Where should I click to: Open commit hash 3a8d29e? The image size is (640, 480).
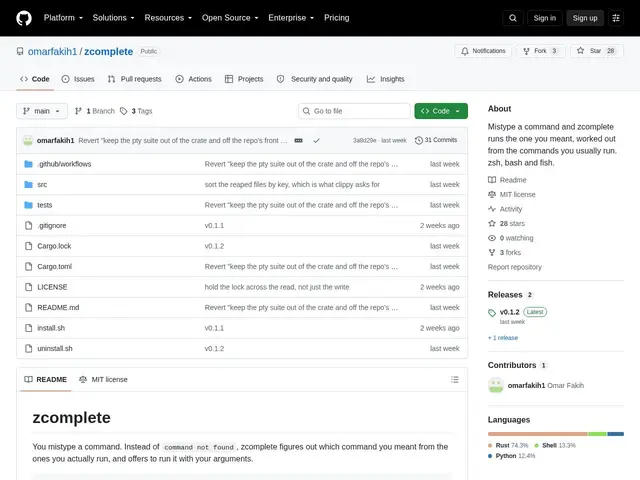coord(364,140)
